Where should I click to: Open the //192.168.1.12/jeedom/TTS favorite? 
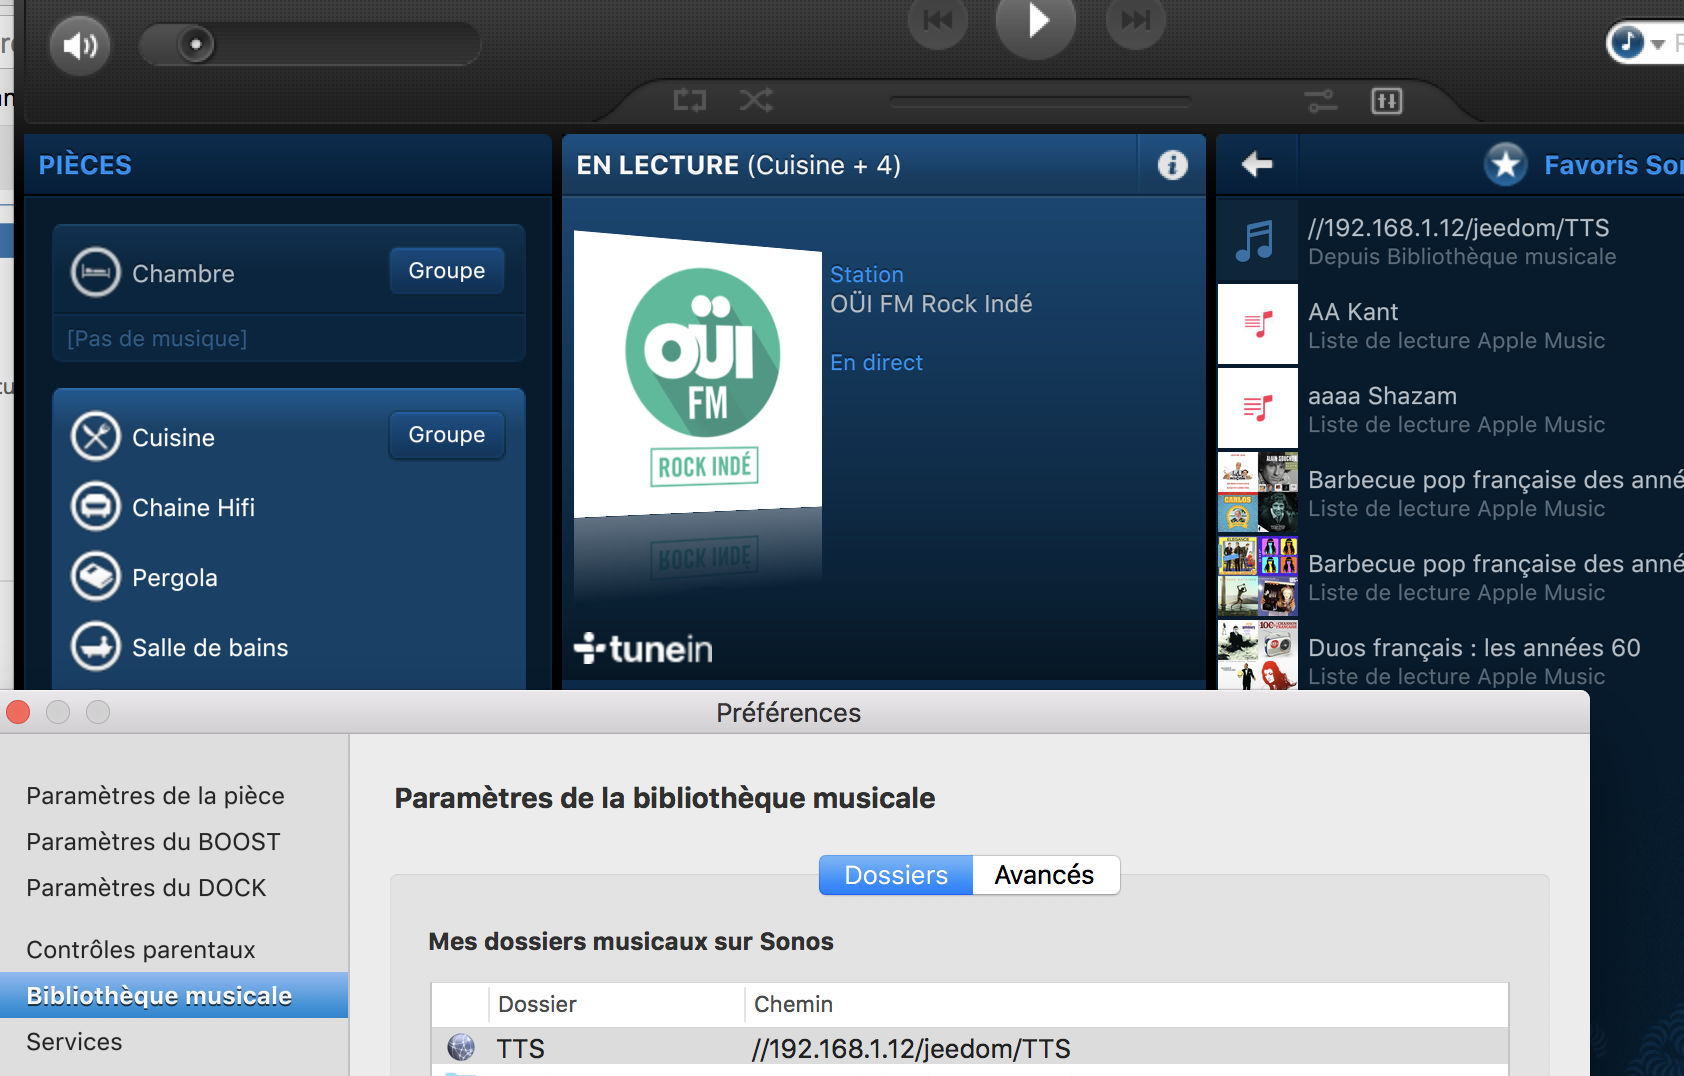pyautogui.click(x=1451, y=241)
